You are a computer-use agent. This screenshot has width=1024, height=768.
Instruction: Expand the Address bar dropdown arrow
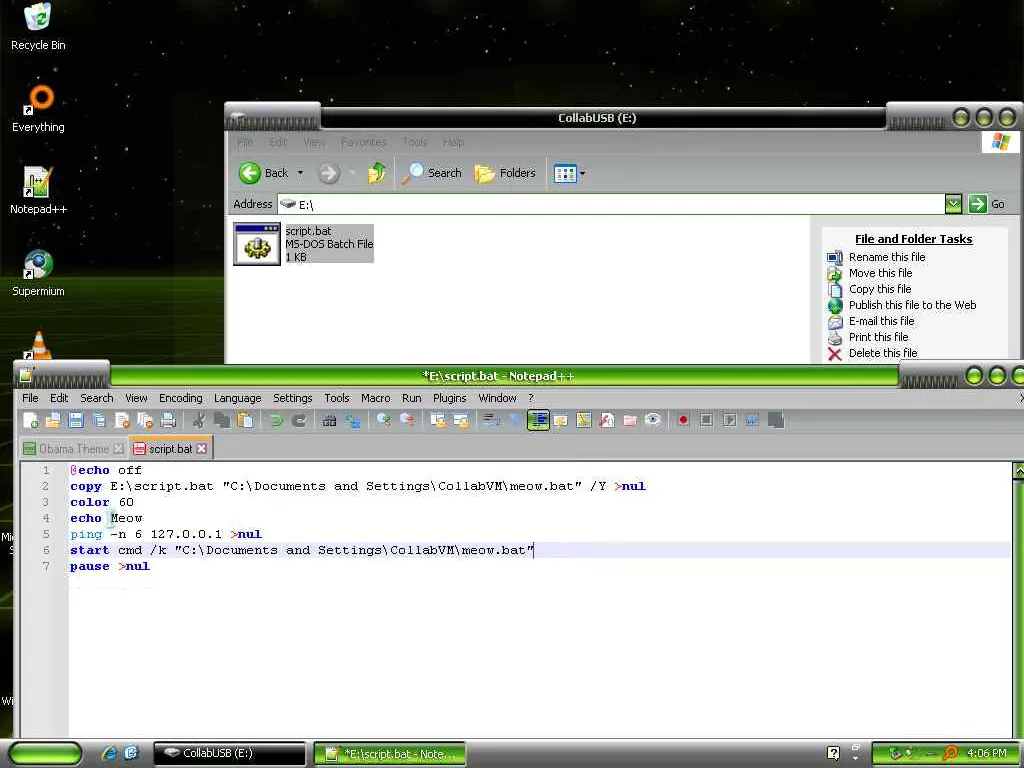[x=953, y=204]
